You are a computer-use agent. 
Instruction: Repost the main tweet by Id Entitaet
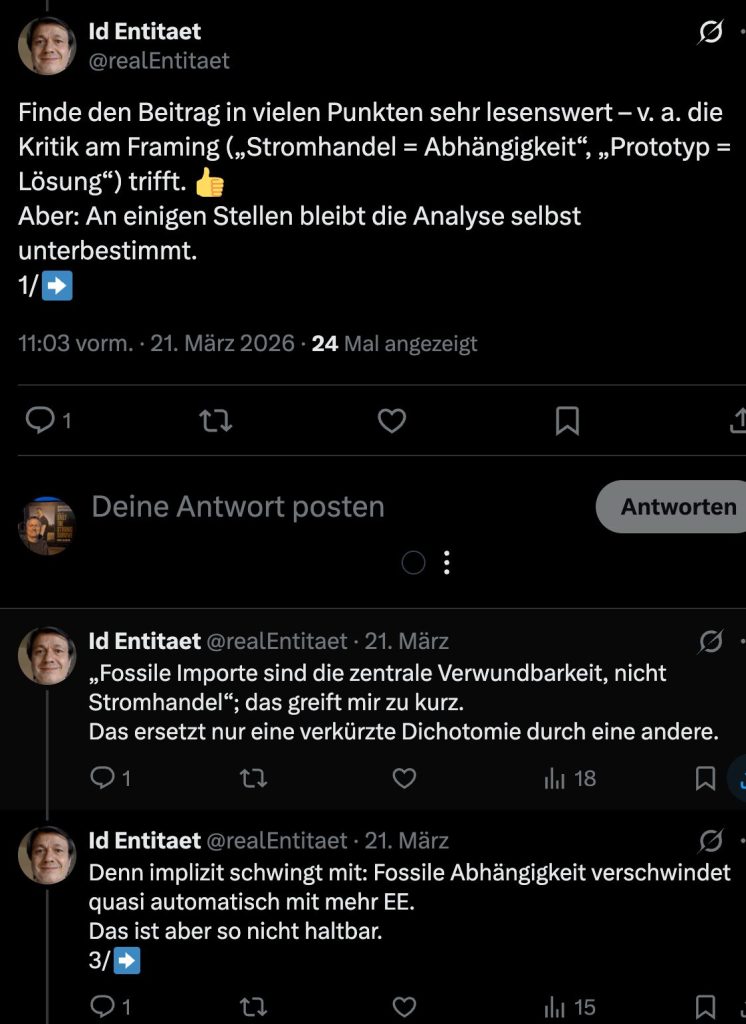click(x=216, y=421)
